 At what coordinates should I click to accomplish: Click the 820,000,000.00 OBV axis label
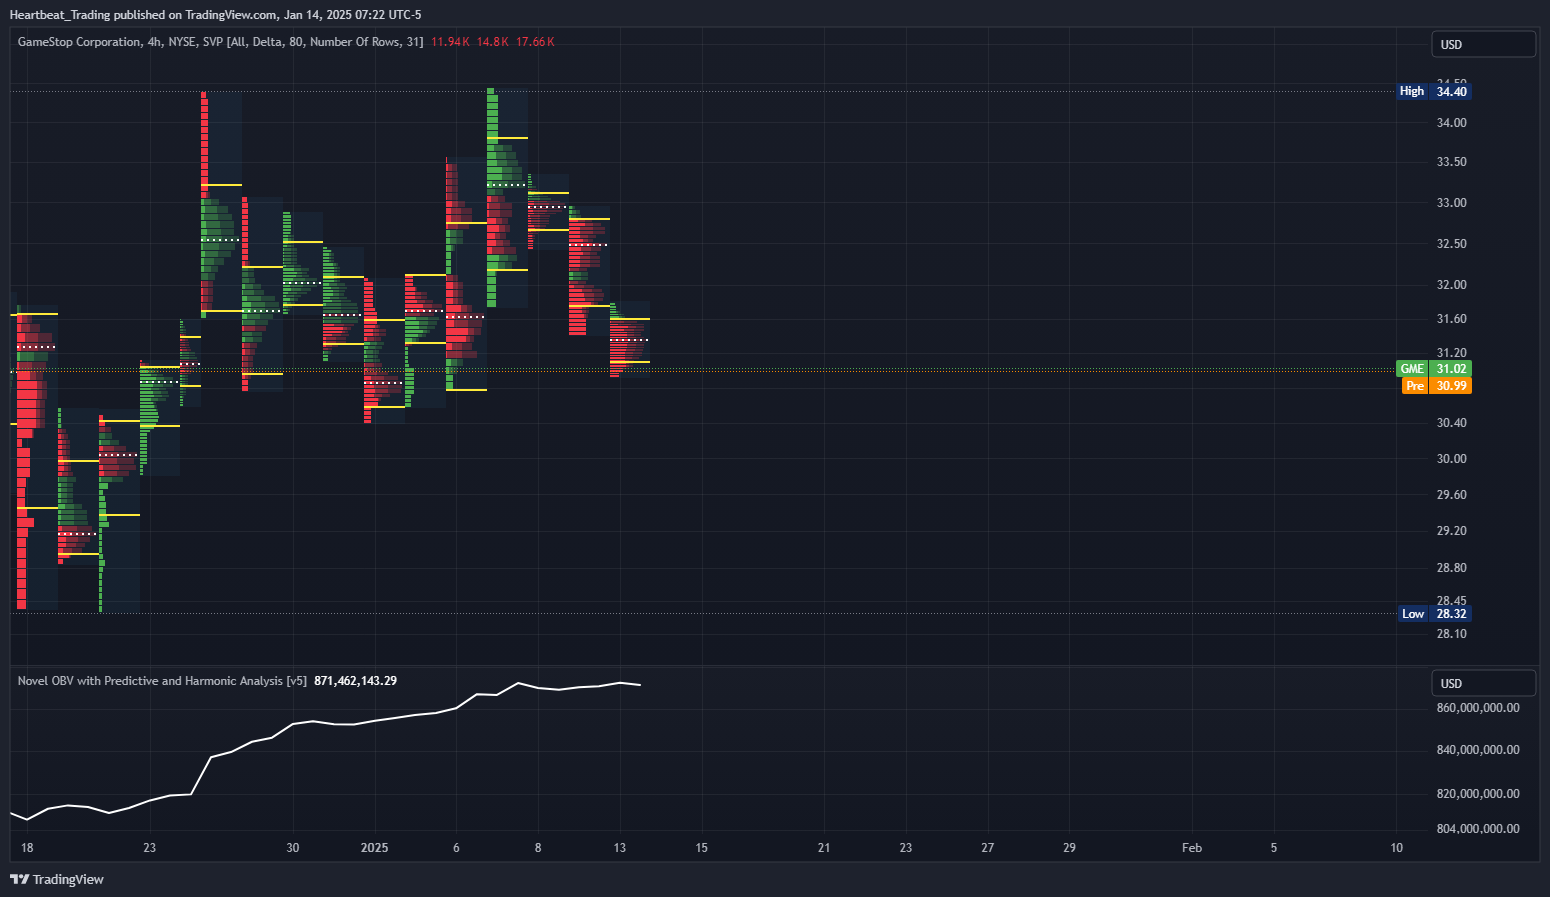point(1478,794)
